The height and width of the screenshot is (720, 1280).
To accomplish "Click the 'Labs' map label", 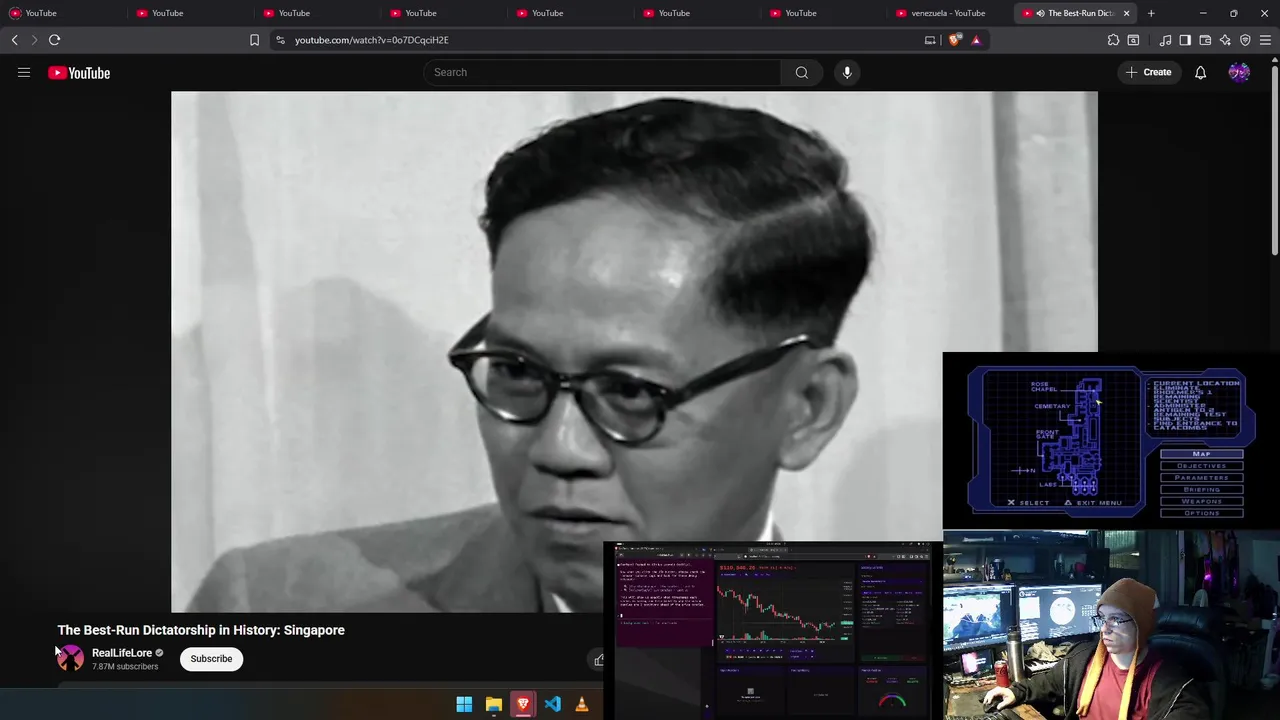I will coord(1048,485).
